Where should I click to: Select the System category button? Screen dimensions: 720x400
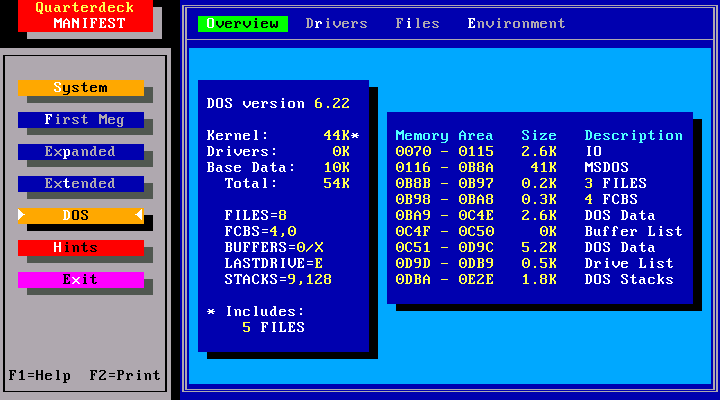[x=81, y=88]
